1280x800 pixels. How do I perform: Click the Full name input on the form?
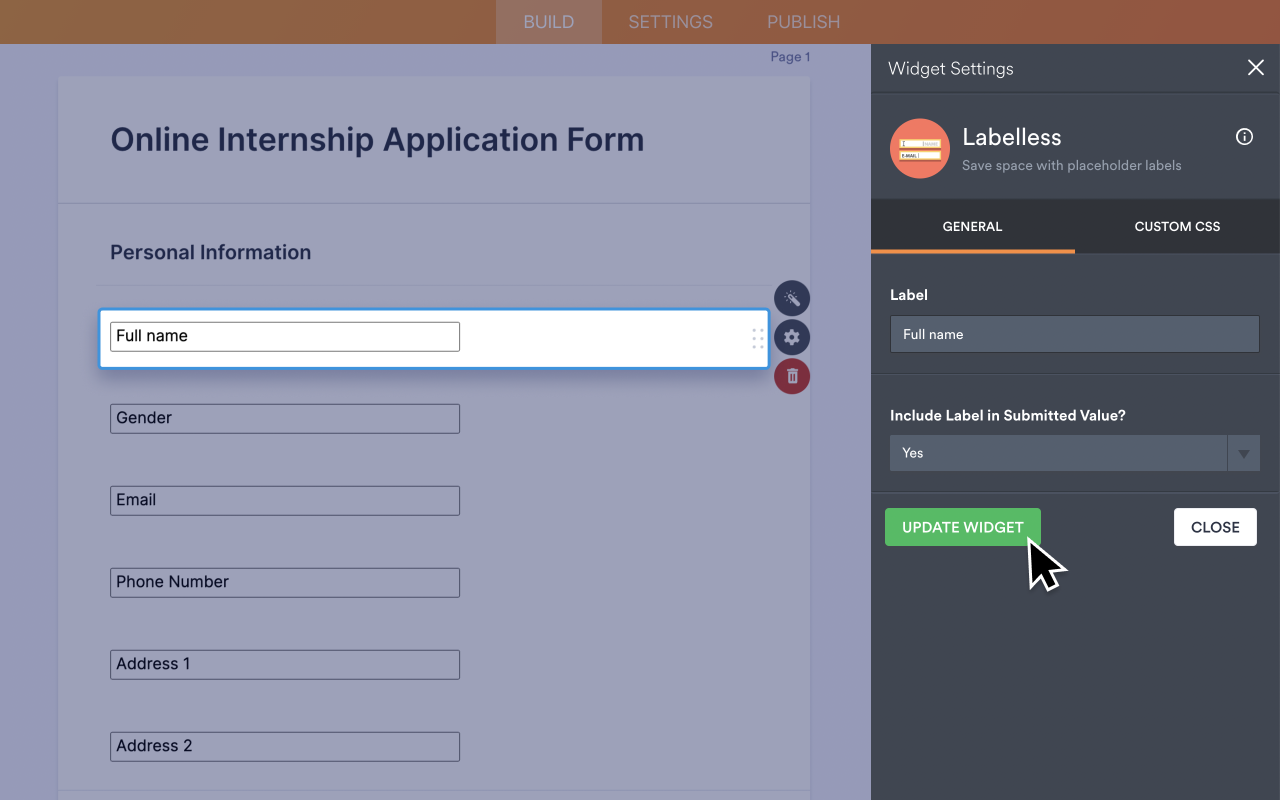tap(284, 336)
